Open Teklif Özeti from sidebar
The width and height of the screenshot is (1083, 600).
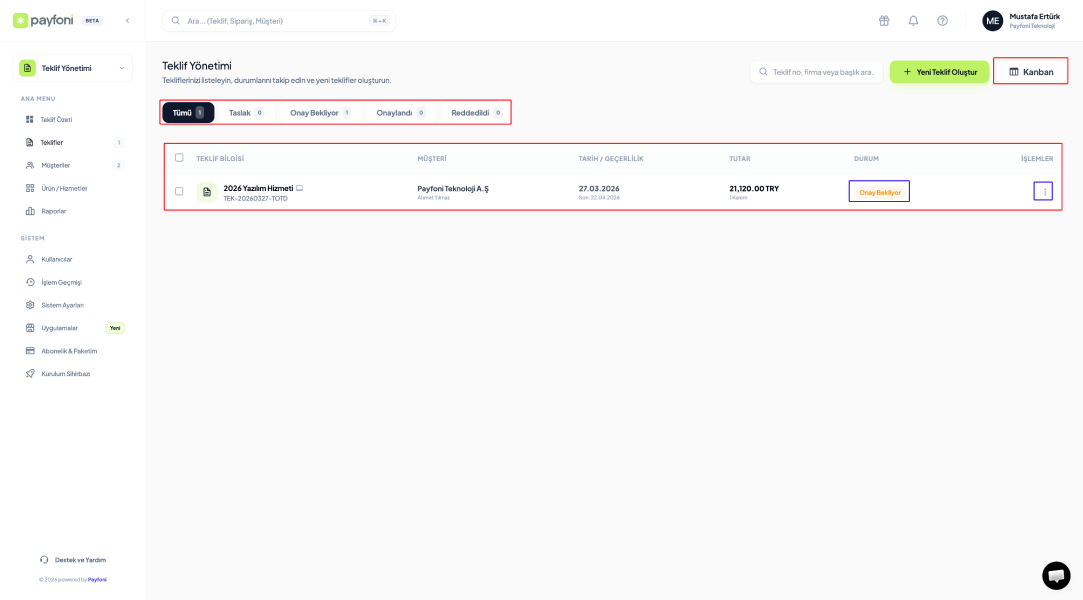click(x=55, y=120)
